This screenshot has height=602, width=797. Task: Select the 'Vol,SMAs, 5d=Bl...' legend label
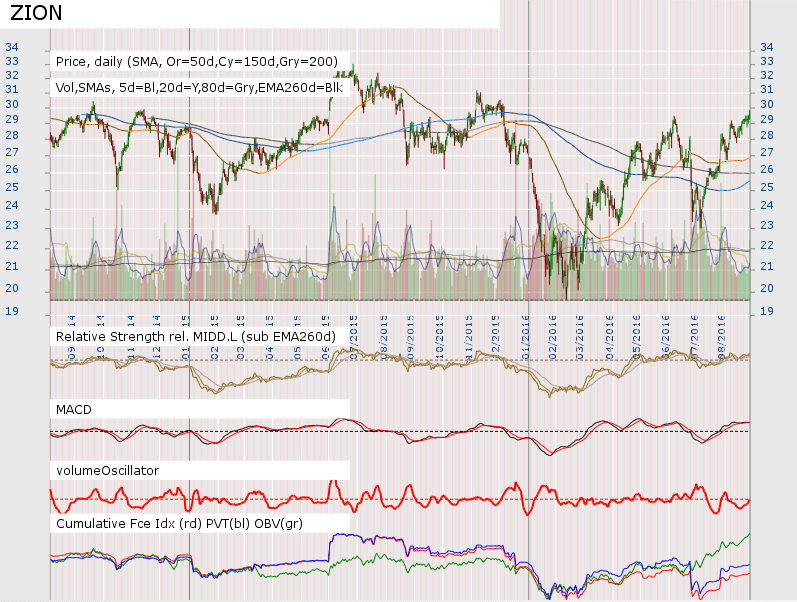199,87
